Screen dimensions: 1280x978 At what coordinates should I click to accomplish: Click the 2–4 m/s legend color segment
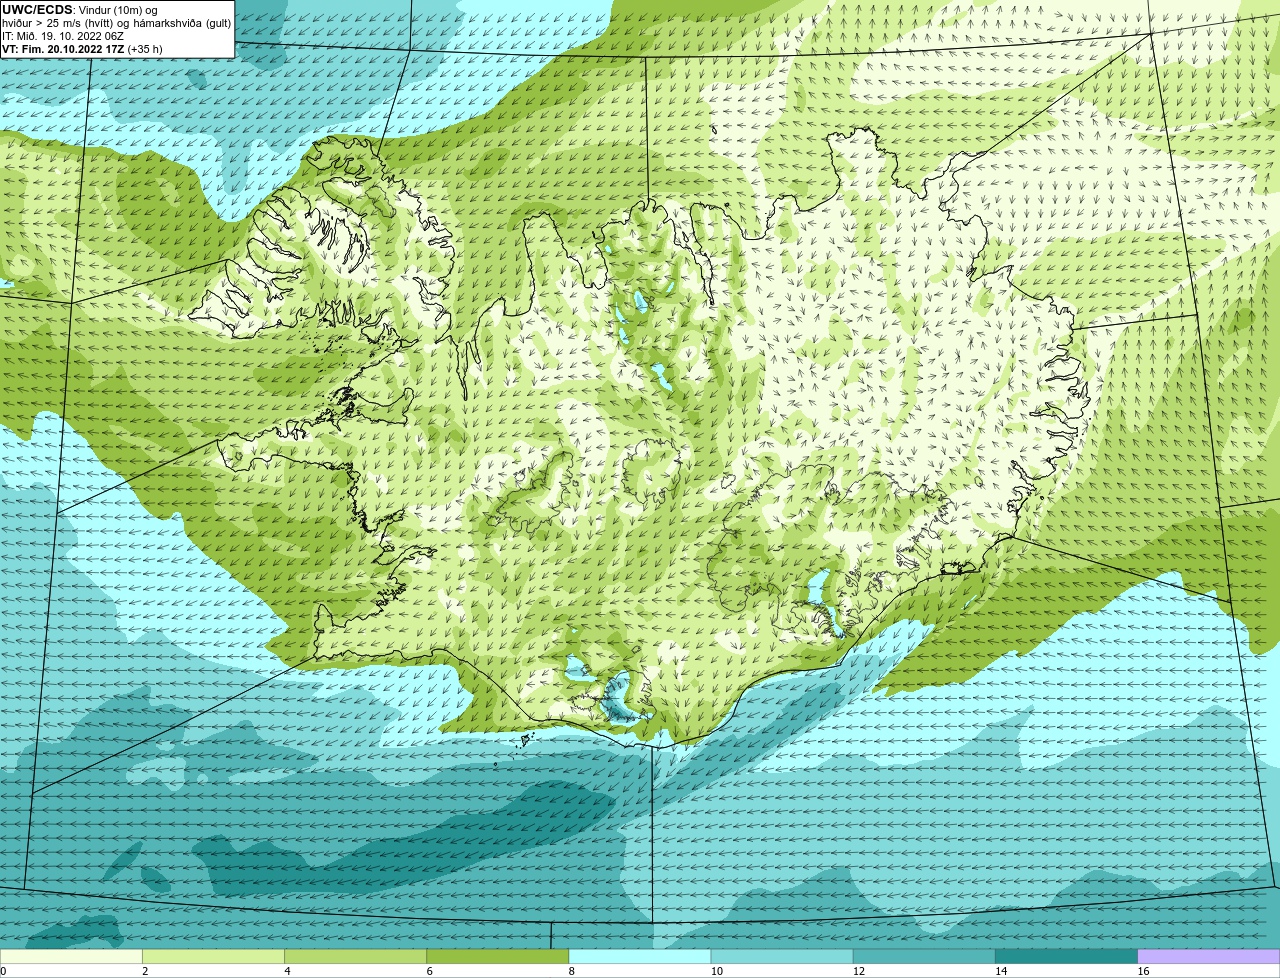213,956
